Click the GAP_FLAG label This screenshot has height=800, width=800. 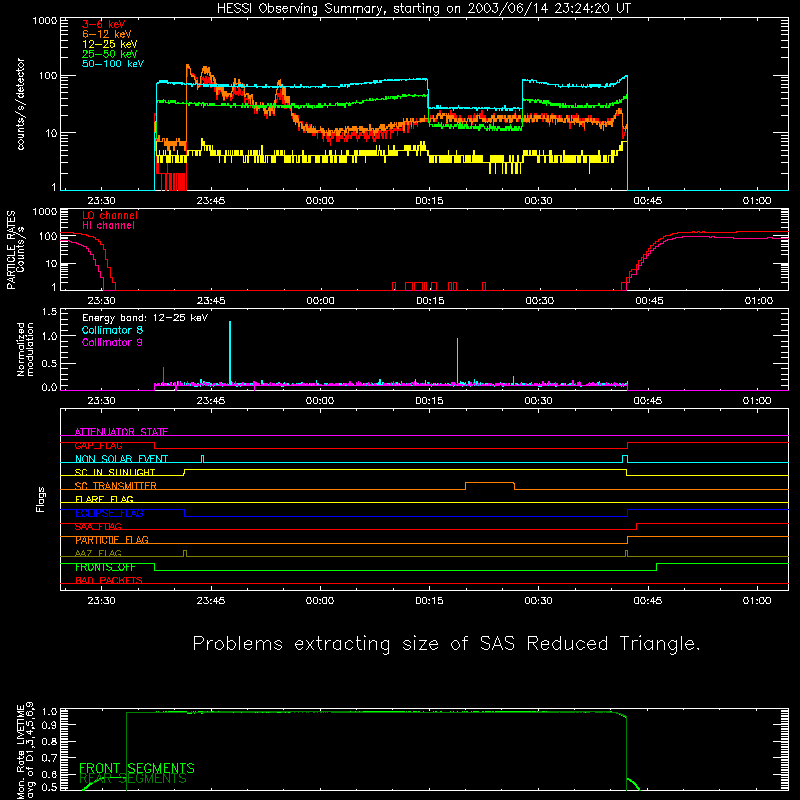[98, 445]
